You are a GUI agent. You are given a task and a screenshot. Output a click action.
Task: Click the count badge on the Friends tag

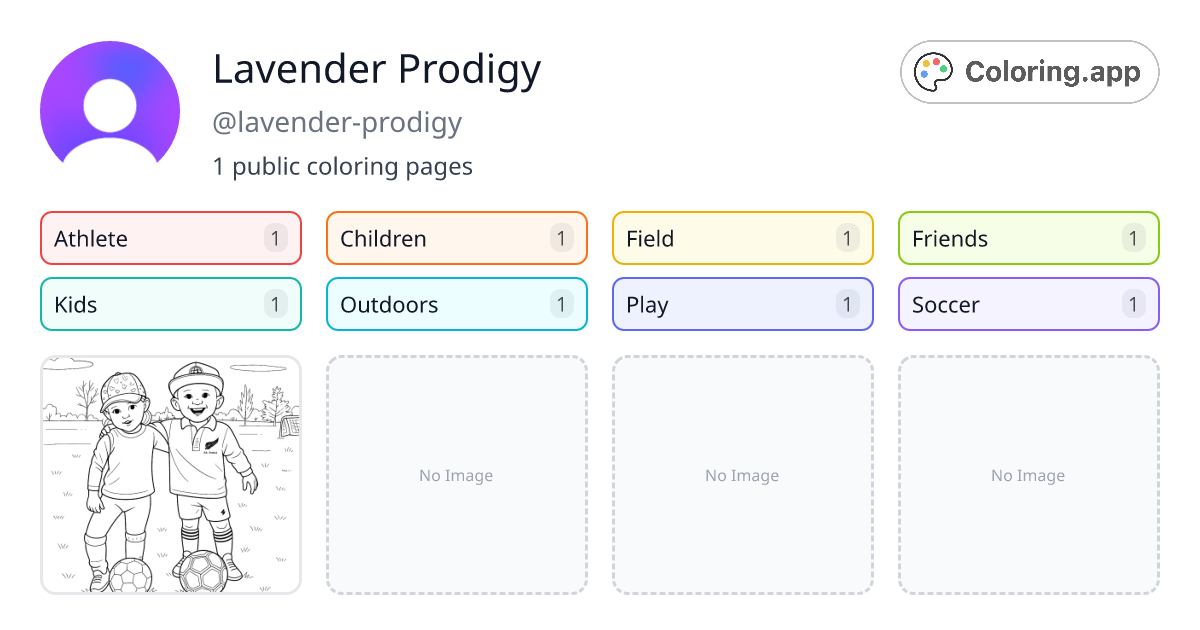point(1133,238)
